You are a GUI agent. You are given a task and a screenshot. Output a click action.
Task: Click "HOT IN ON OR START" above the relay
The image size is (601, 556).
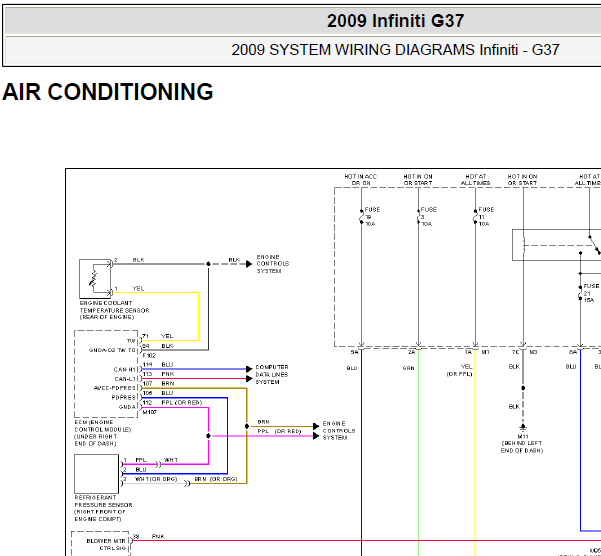click(522, 180)
